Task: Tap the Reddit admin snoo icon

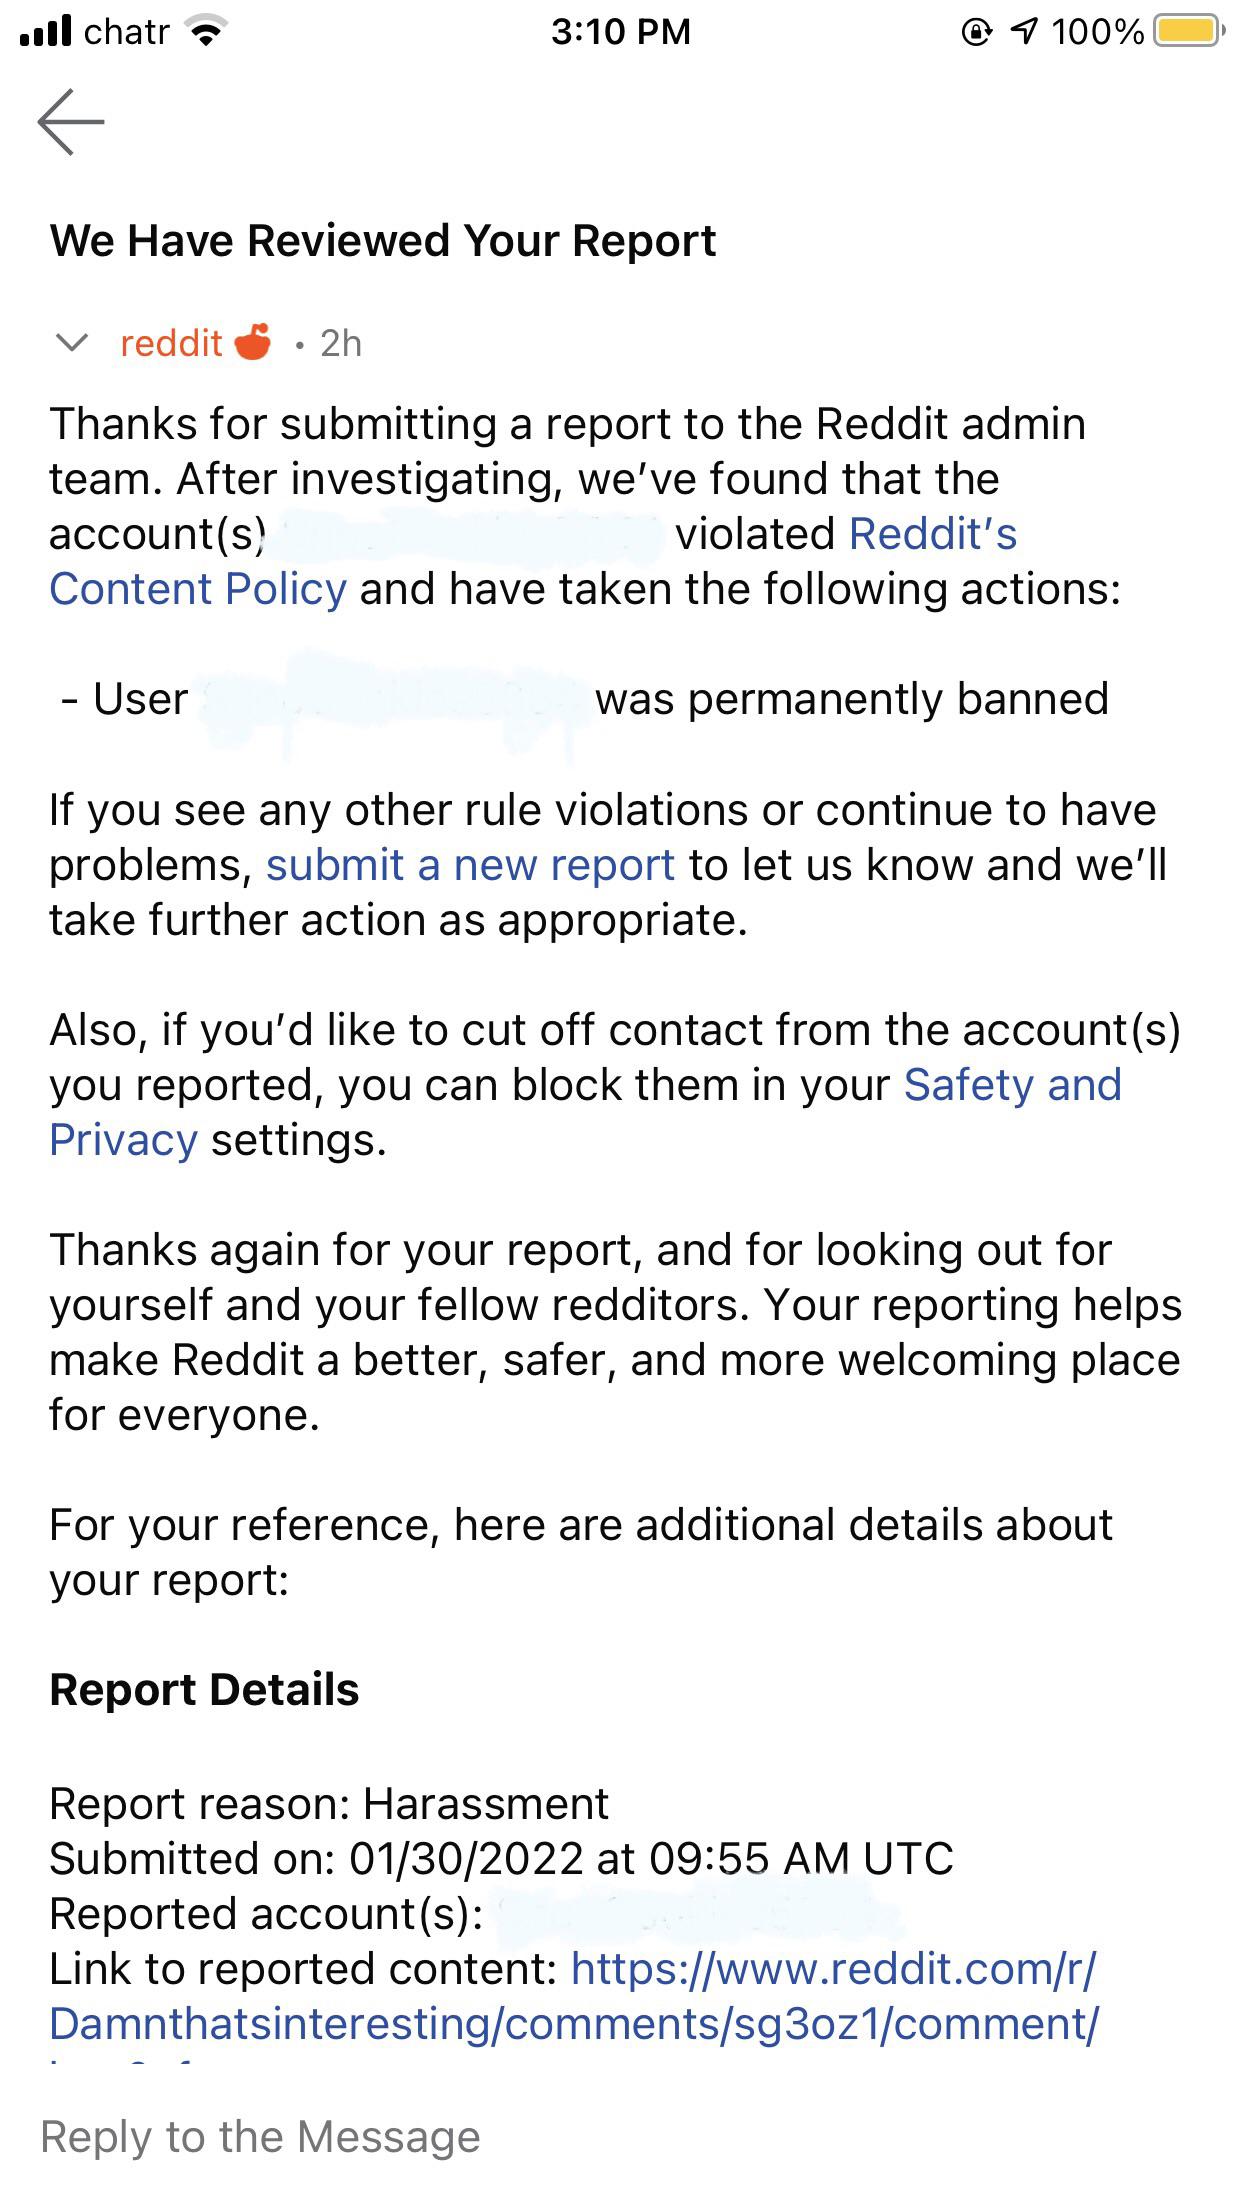Action: click(253, 342)
